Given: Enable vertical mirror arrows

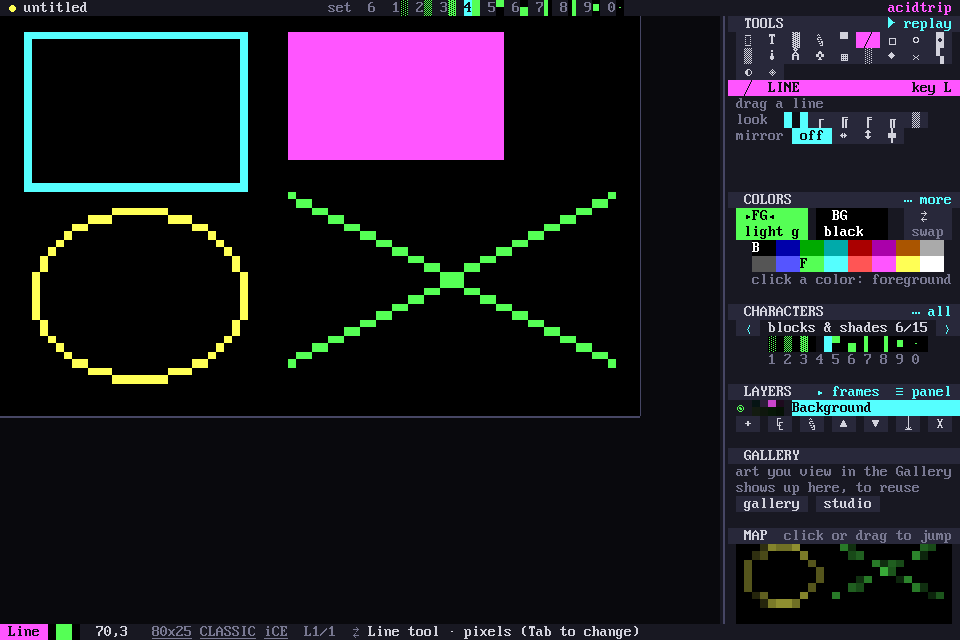Looking at the screenshot, I should [x=868, y=135].
